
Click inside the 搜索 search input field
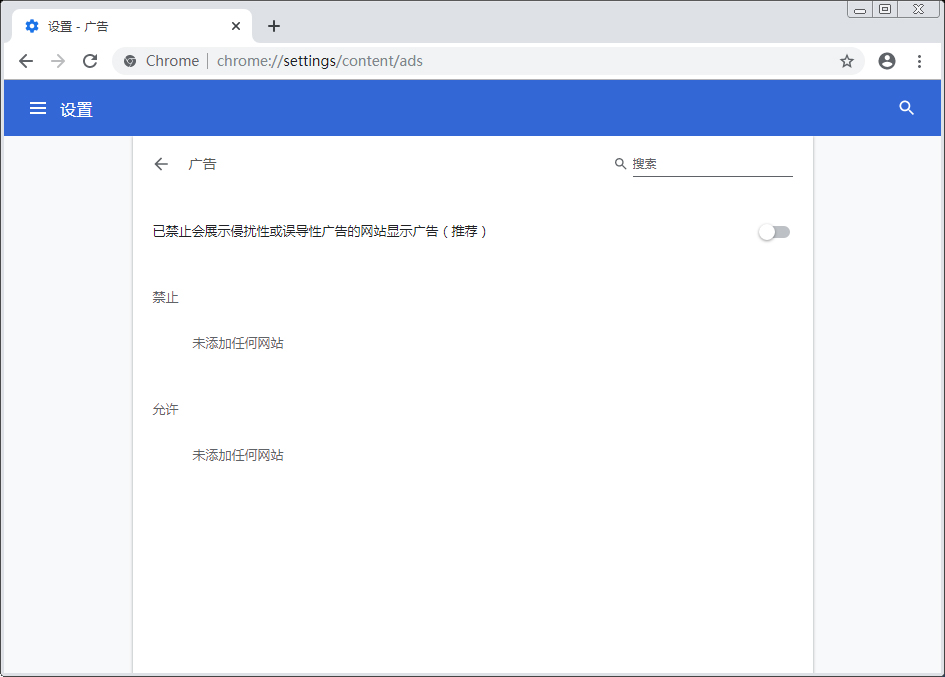(x=710, y=164)
